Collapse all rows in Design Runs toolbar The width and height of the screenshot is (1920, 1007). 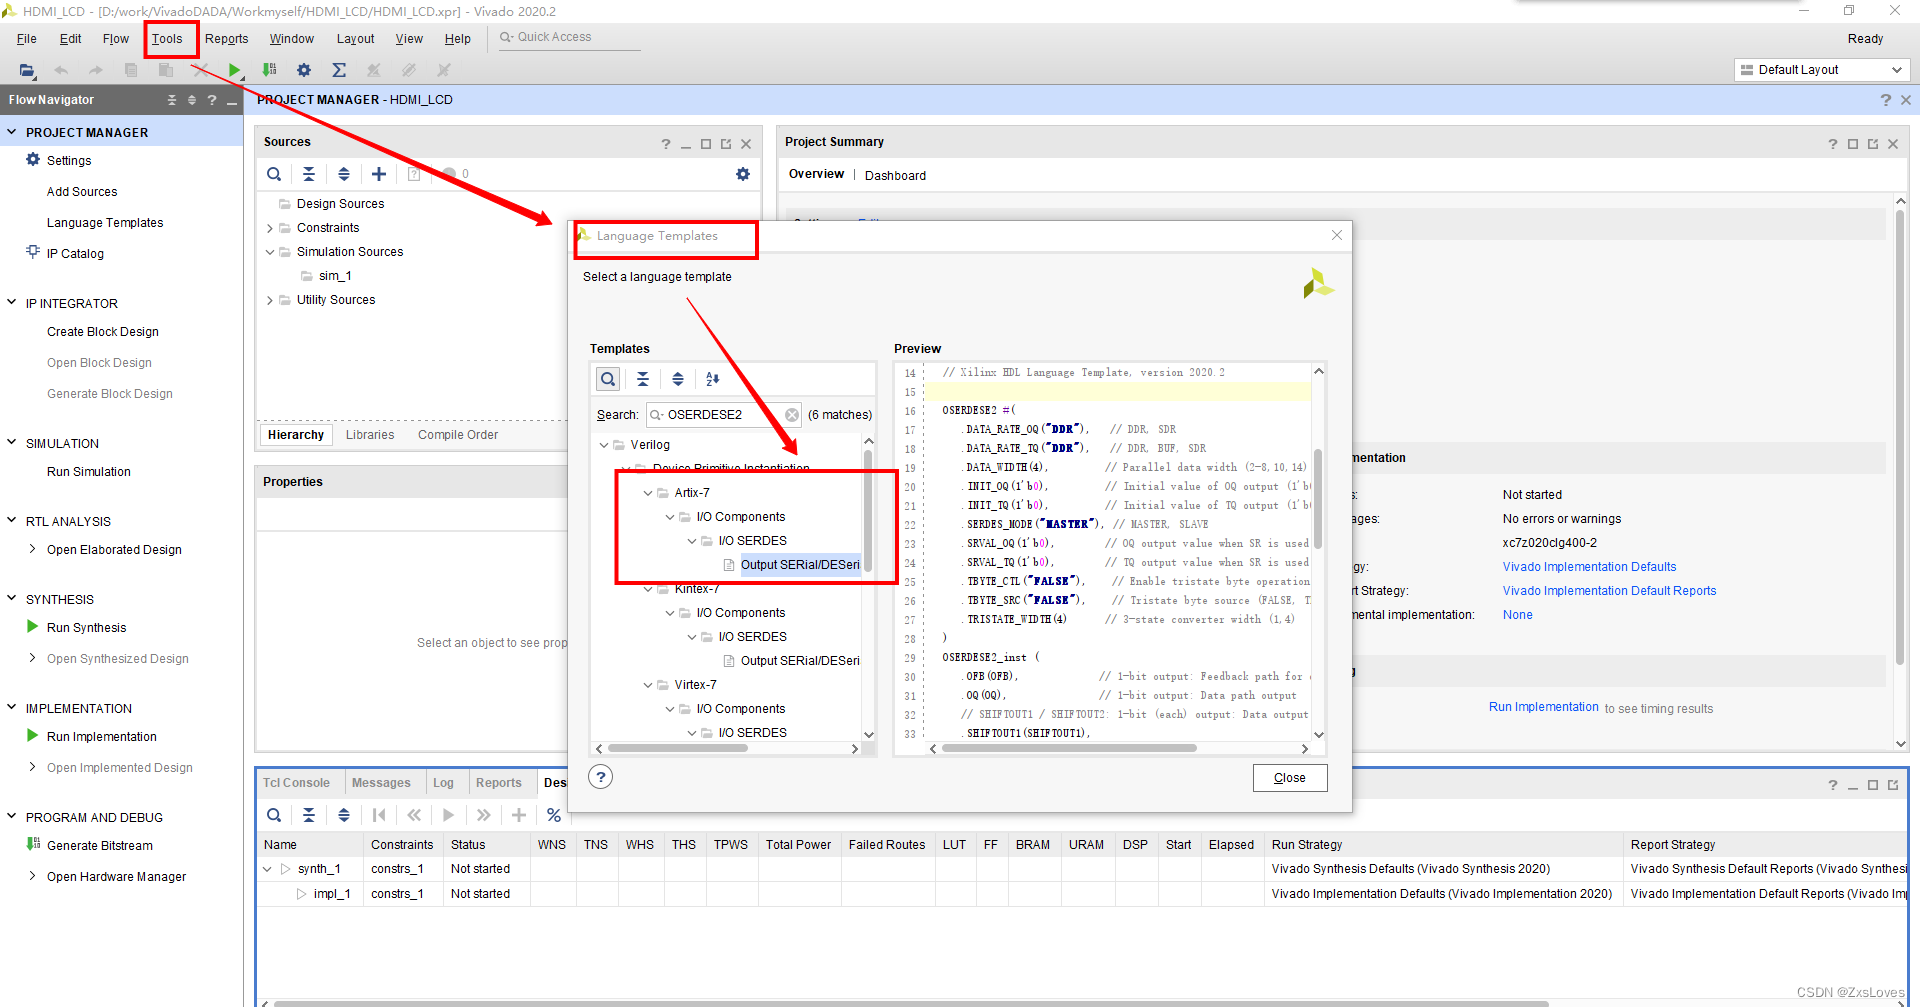309,815
